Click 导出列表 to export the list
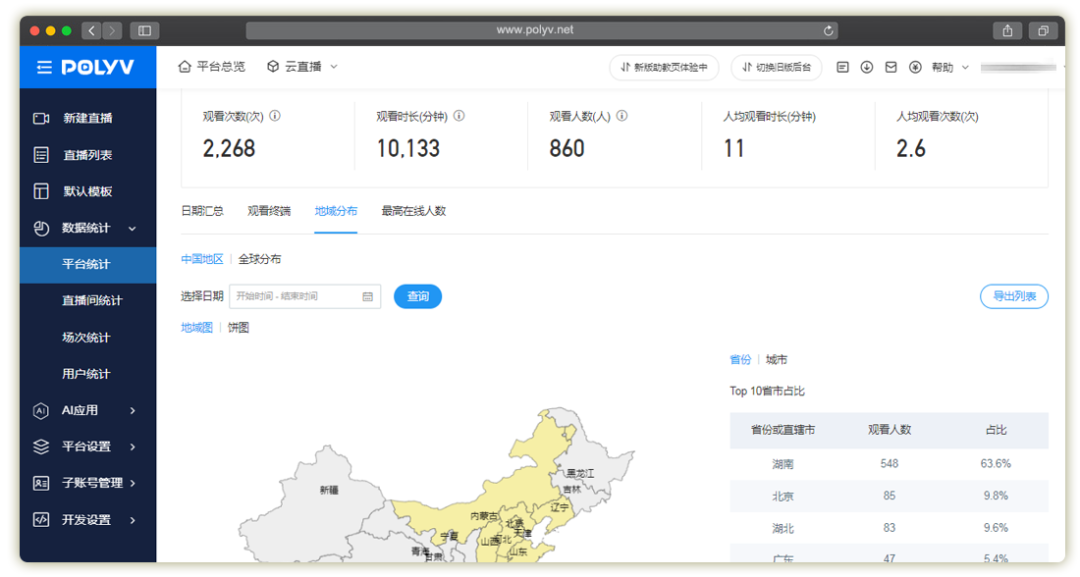Screen dimensions: 1080x577 (x=1015, y=296)
